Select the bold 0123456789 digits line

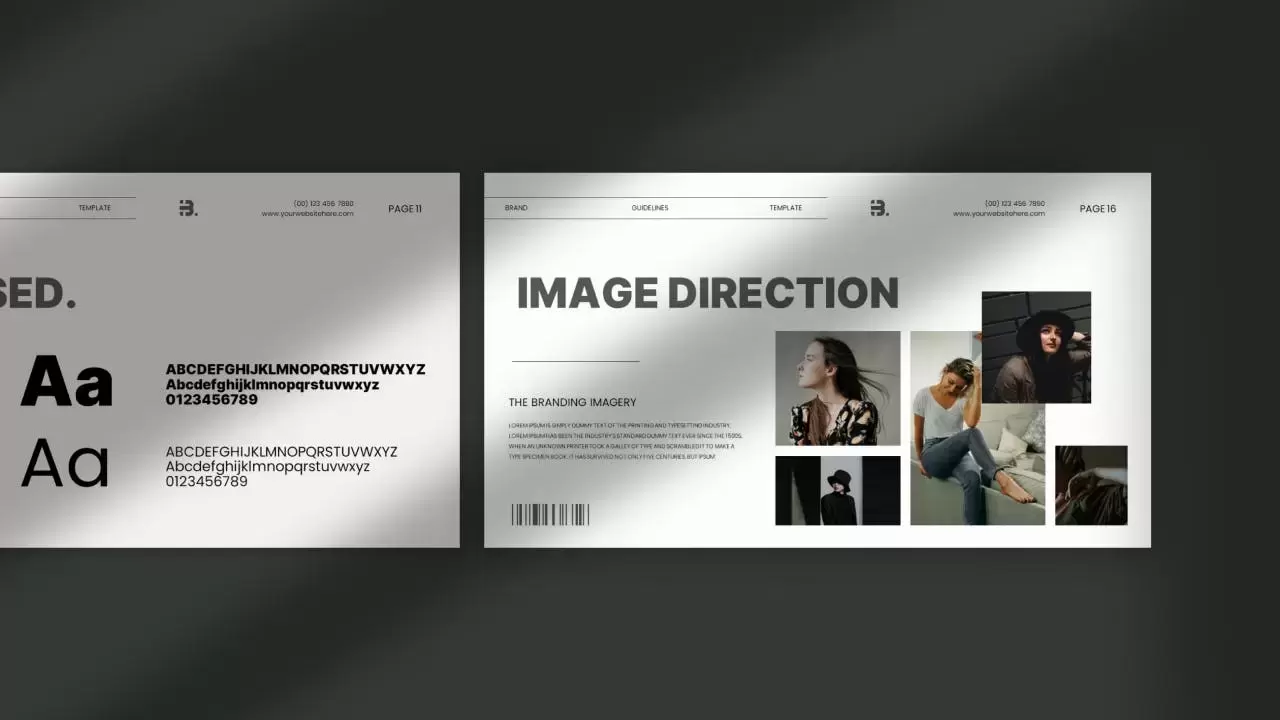211,399
